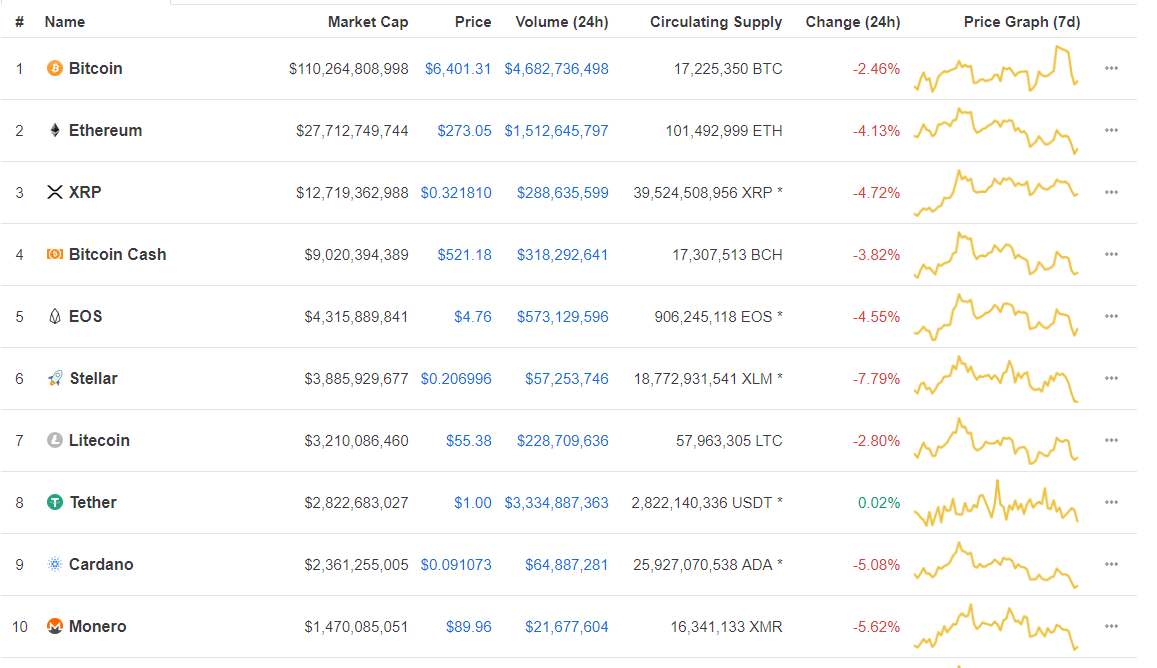Click the Ethereum 7-day price graph
The height and width of the screenshot is (668, 1157).
point(996,131)
